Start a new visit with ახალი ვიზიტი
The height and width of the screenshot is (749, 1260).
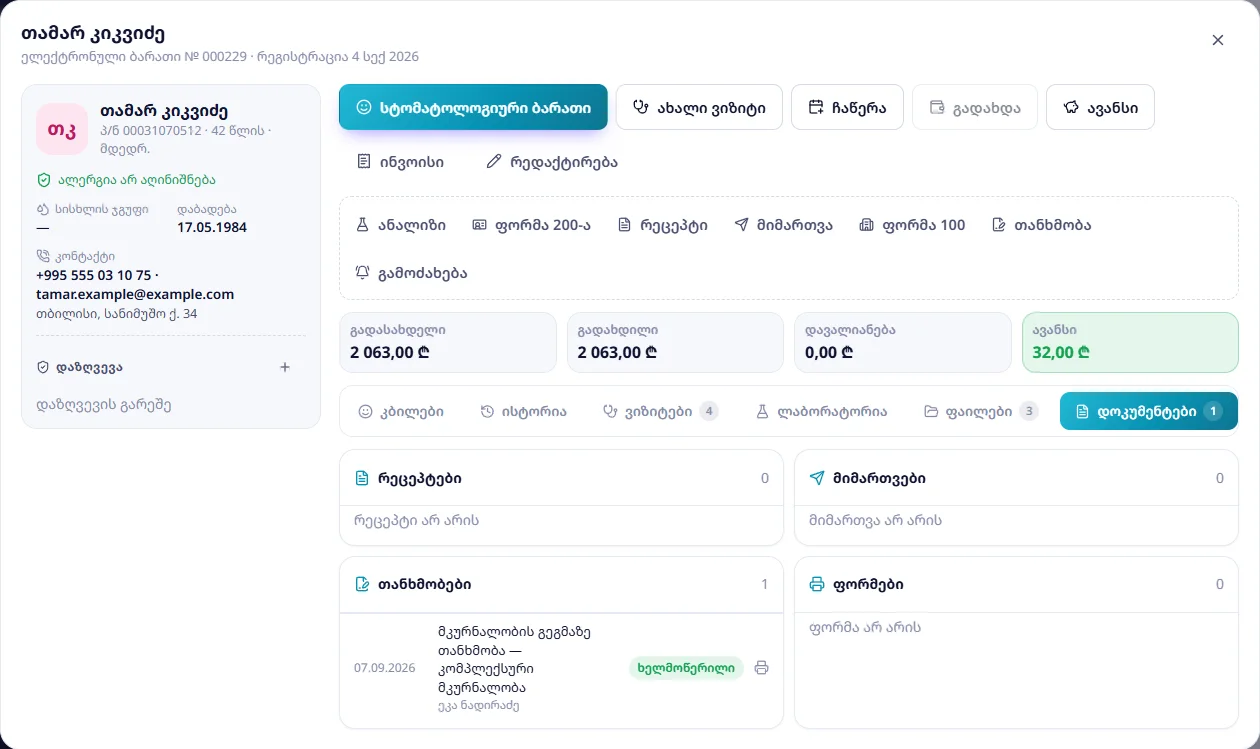point(700,107)
